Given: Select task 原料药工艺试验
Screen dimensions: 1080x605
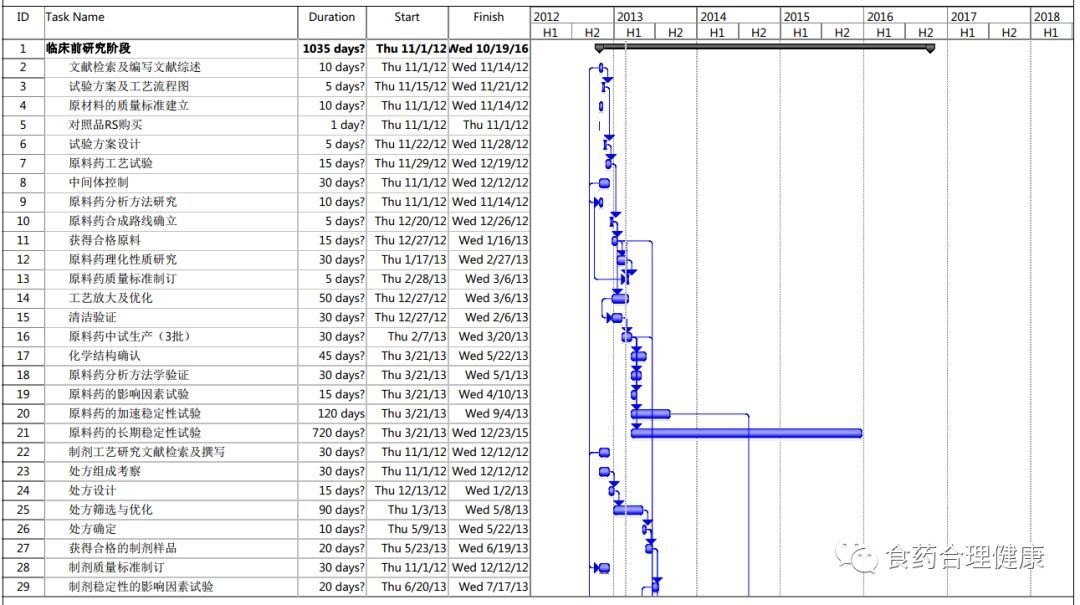Looking at the screenshot, I should coord(110,163).
